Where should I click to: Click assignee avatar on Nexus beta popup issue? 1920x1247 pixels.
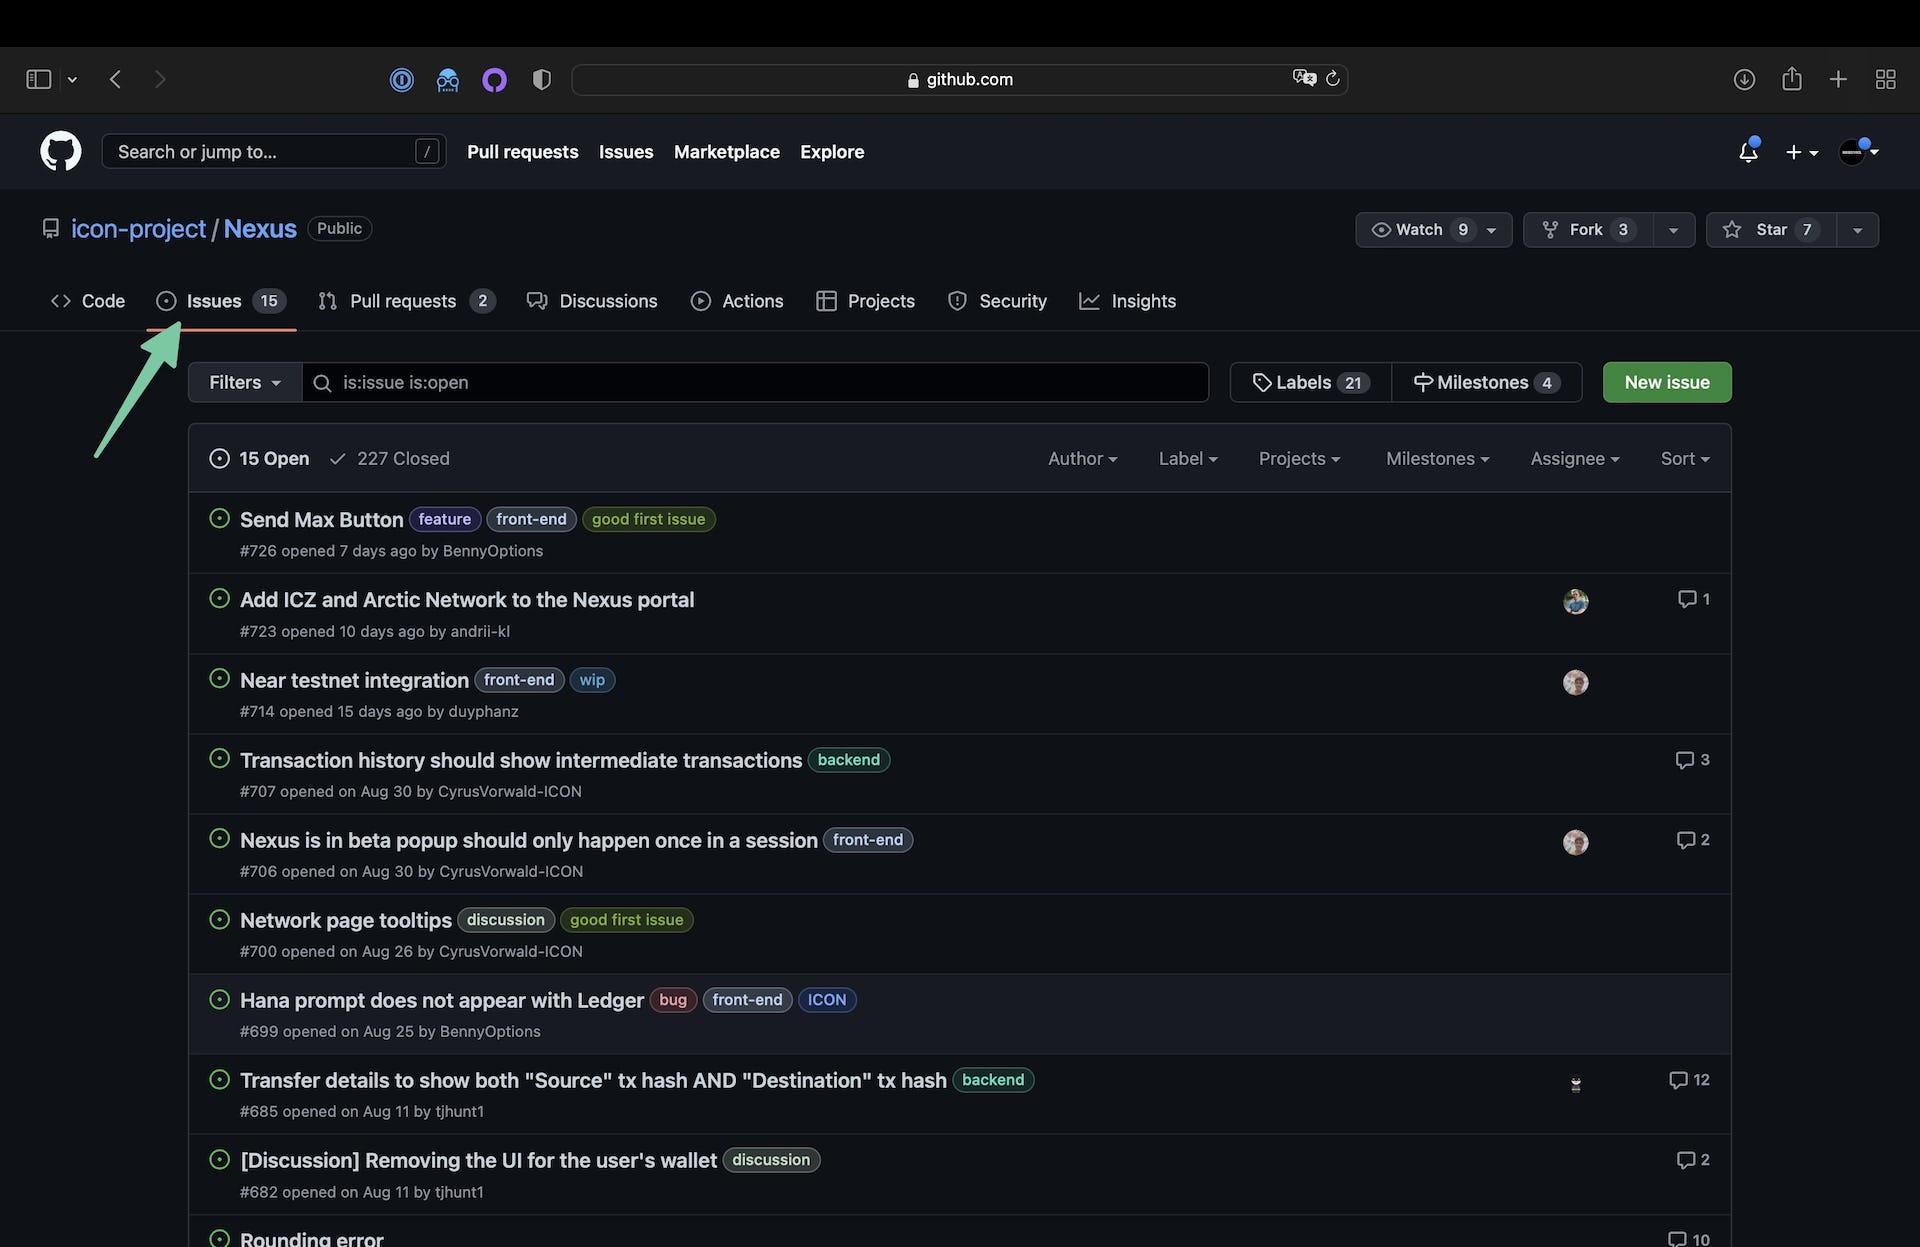coord(1576,842)
